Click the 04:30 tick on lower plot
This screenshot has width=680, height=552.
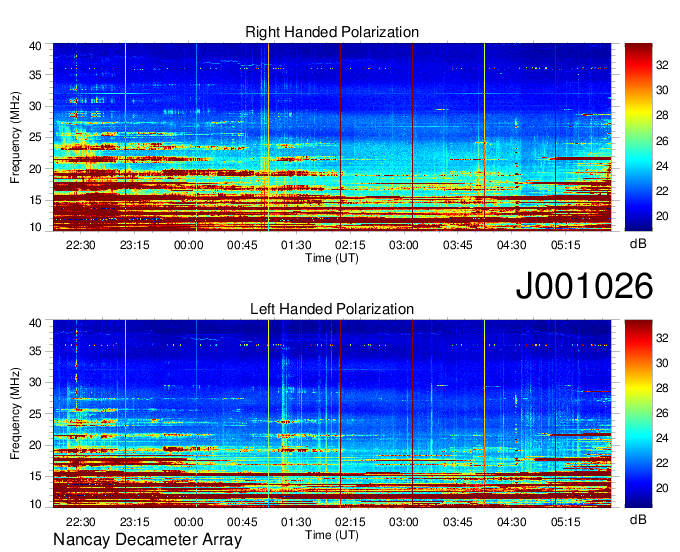pyautogui.click(x=512, y=523)
